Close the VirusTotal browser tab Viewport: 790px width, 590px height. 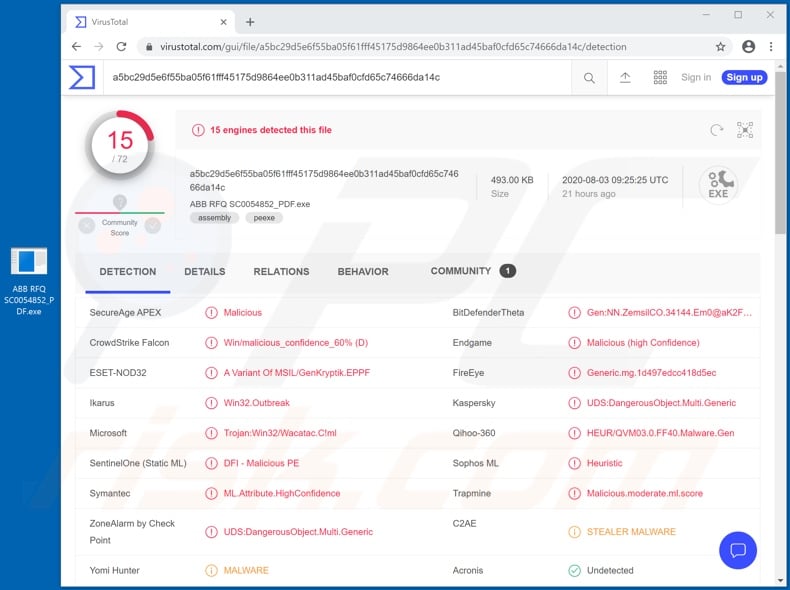click(x=224, y=22)
